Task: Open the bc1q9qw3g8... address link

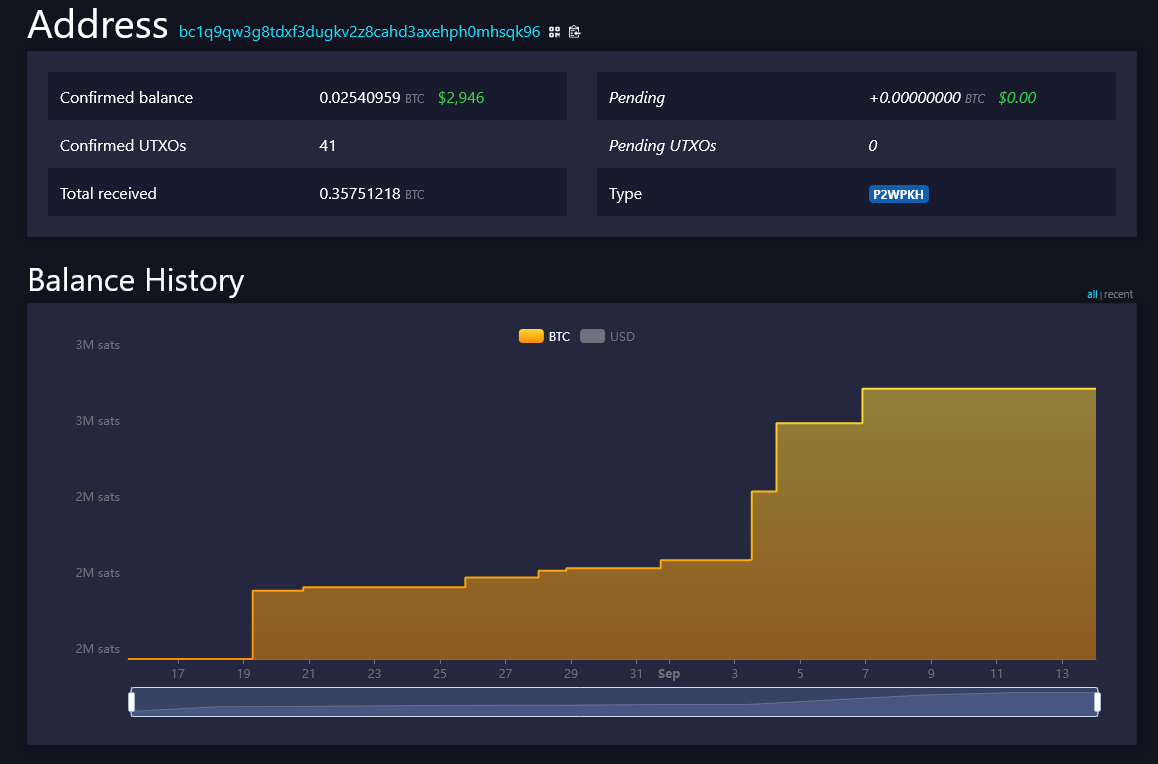Action: tap(359, 32)
